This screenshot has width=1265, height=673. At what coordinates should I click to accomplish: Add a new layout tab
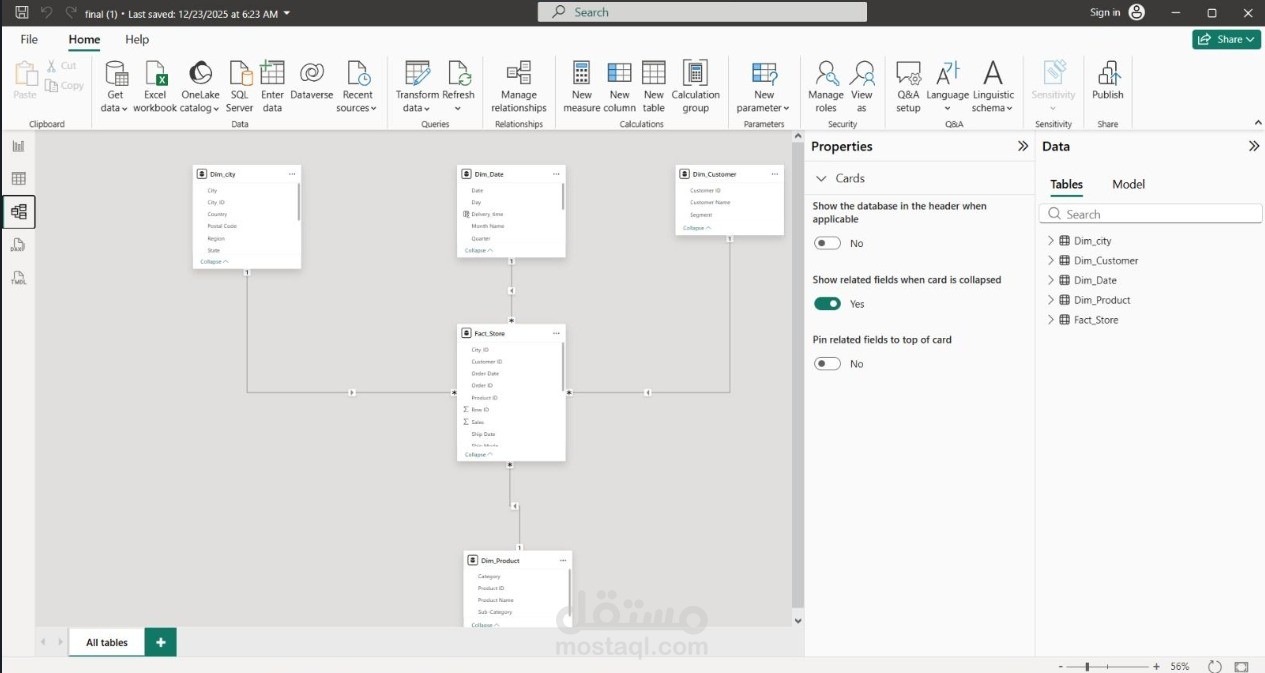point(160,642)
